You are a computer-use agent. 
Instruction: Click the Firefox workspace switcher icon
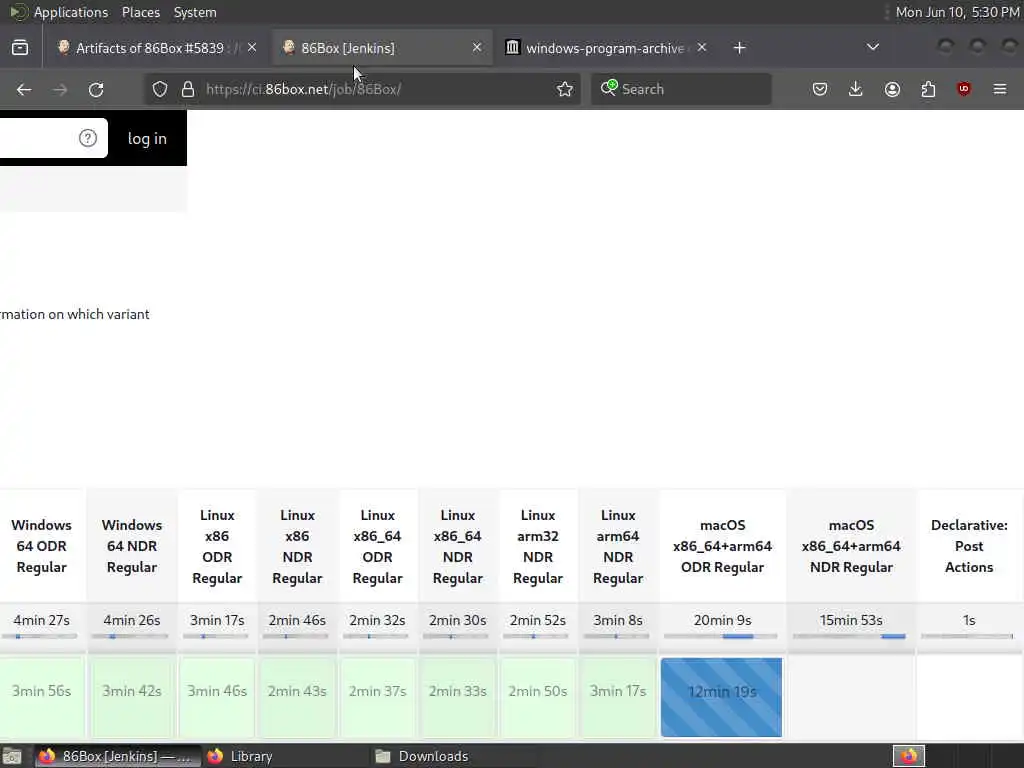(x=909, y=756)
